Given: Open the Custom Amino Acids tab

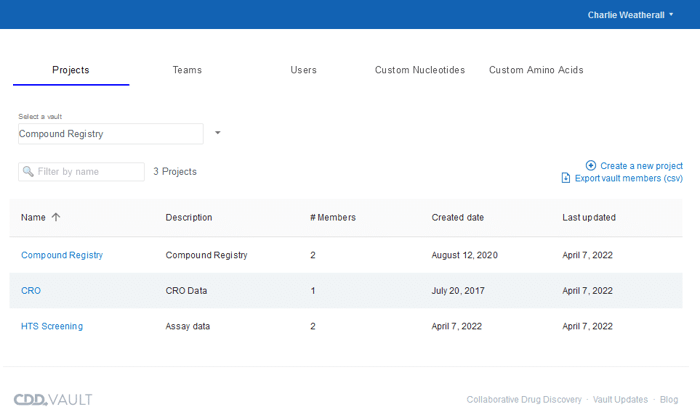Looking at the screenshot, I should [x=536, y=70].
